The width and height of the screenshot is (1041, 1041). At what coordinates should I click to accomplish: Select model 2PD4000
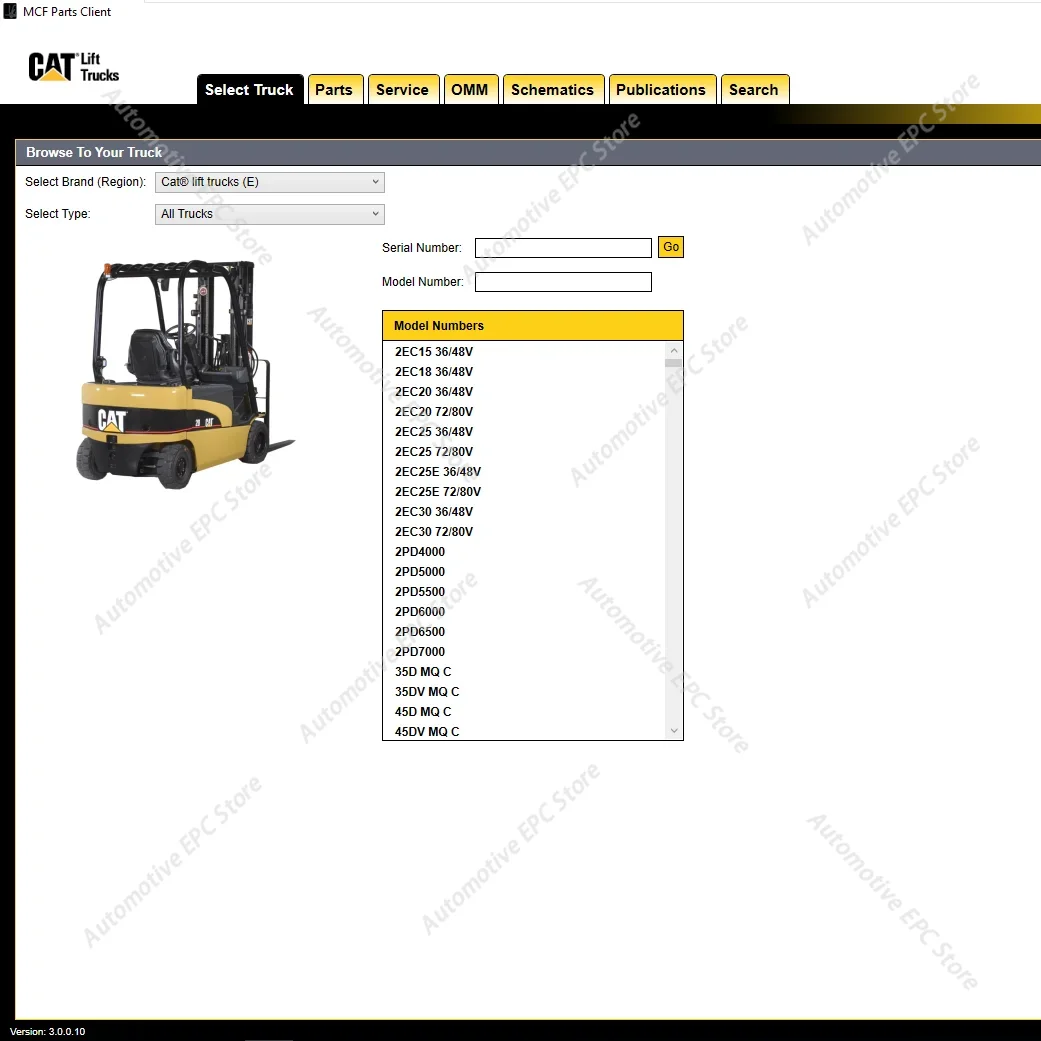(420, 552)
